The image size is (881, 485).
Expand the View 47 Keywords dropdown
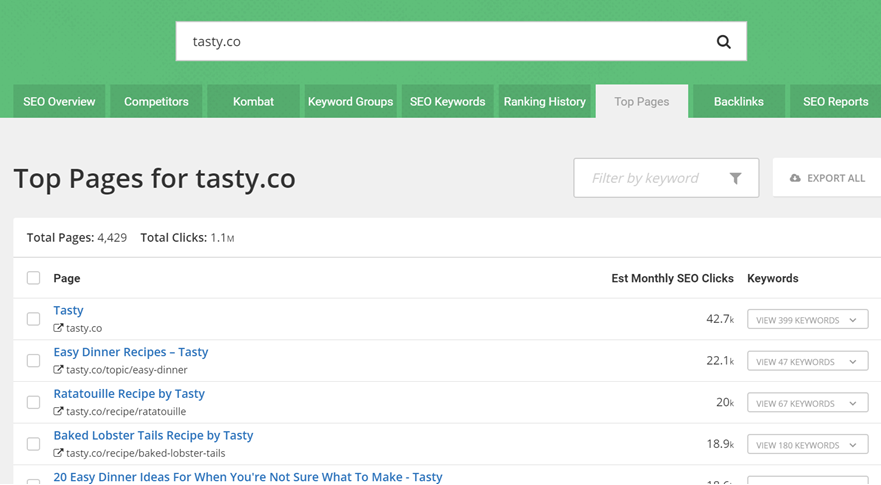click(x=807, y=361)
